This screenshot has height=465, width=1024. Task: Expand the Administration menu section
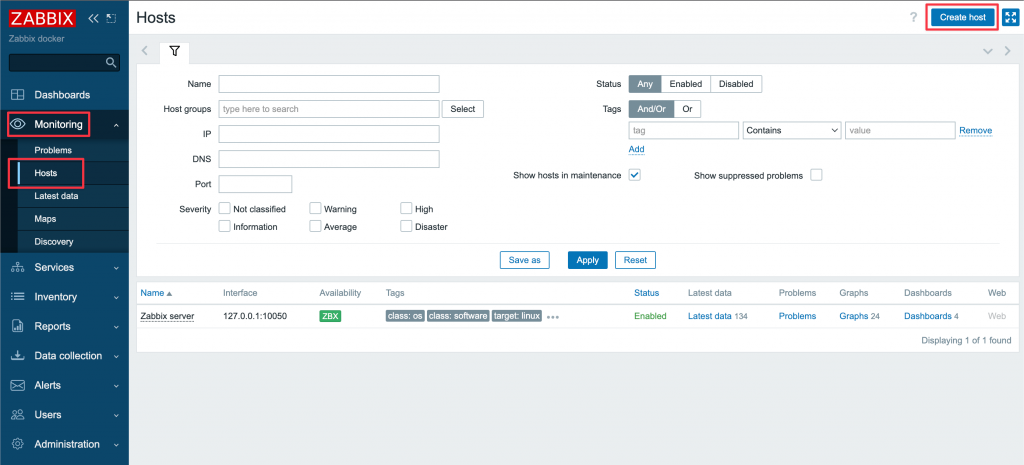pos(116,444)
